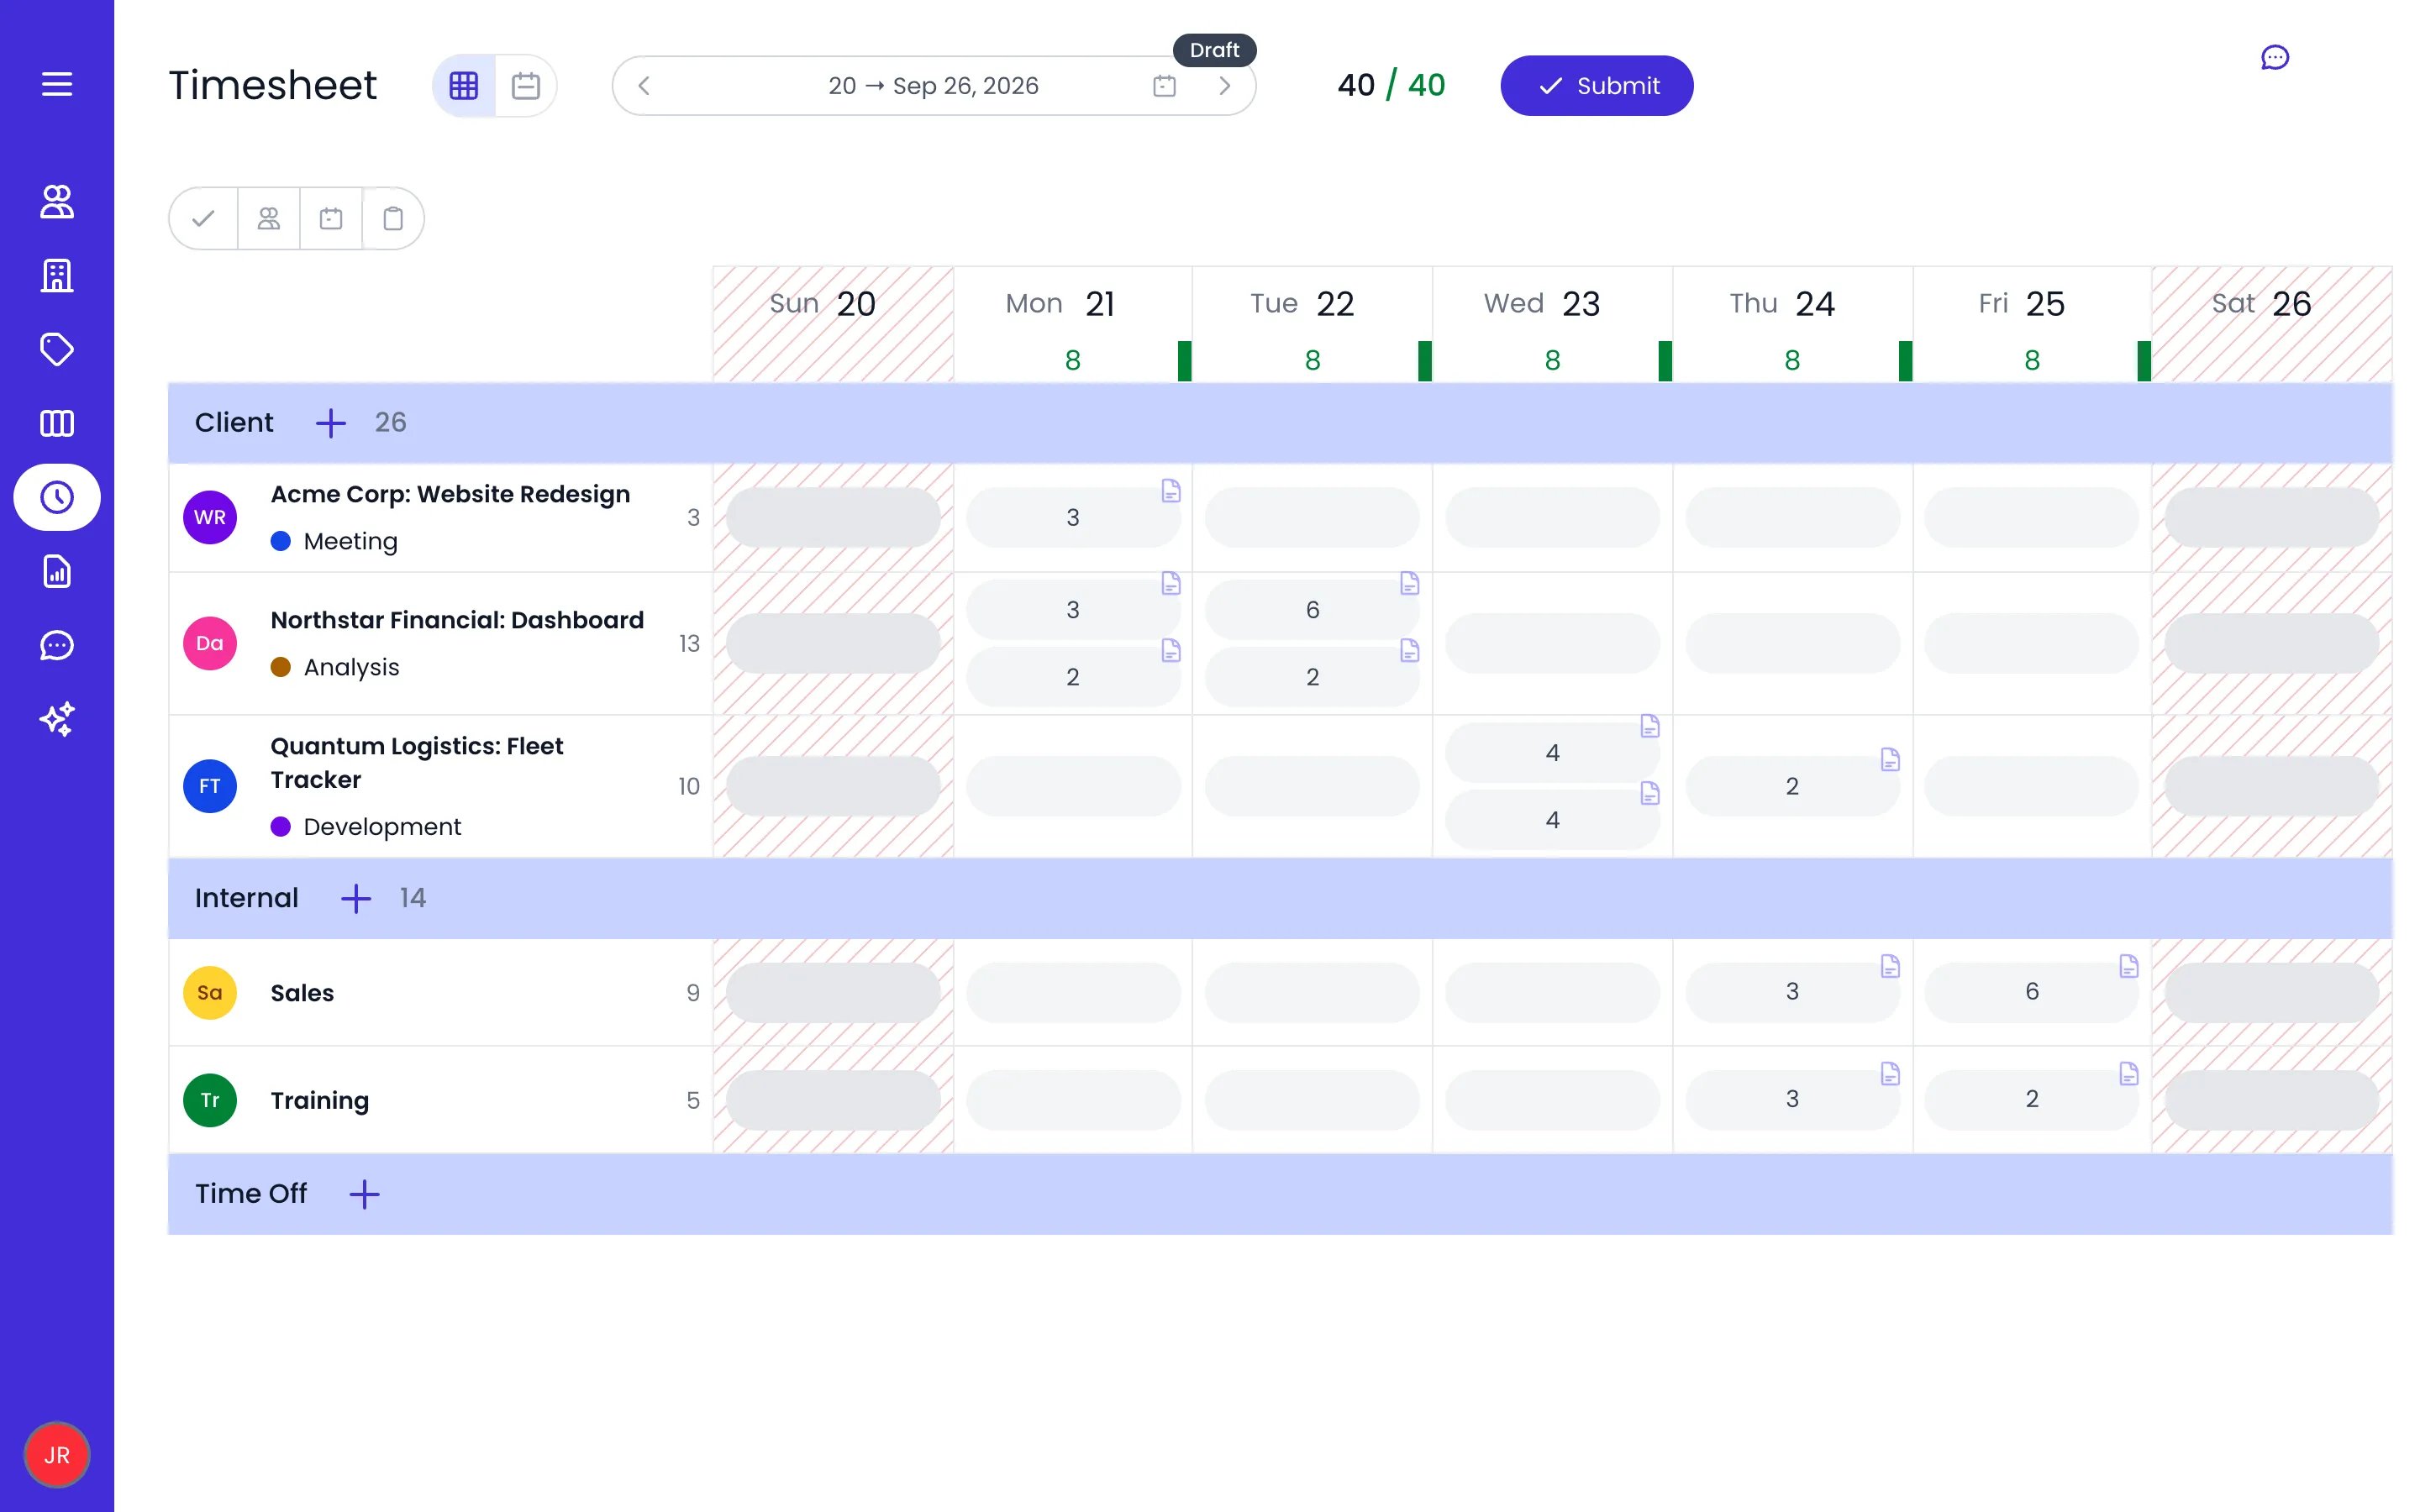Open note icon on Sales Friday entry
This screenshot has width=2420, height=1512.
pyautogui.click(x=2129, y=966)
